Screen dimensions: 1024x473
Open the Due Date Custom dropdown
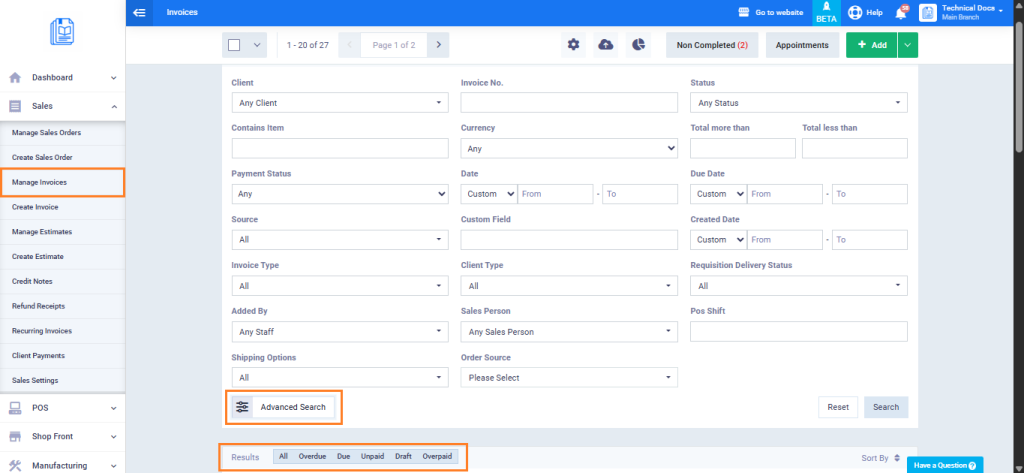click(x=718, y=194)
